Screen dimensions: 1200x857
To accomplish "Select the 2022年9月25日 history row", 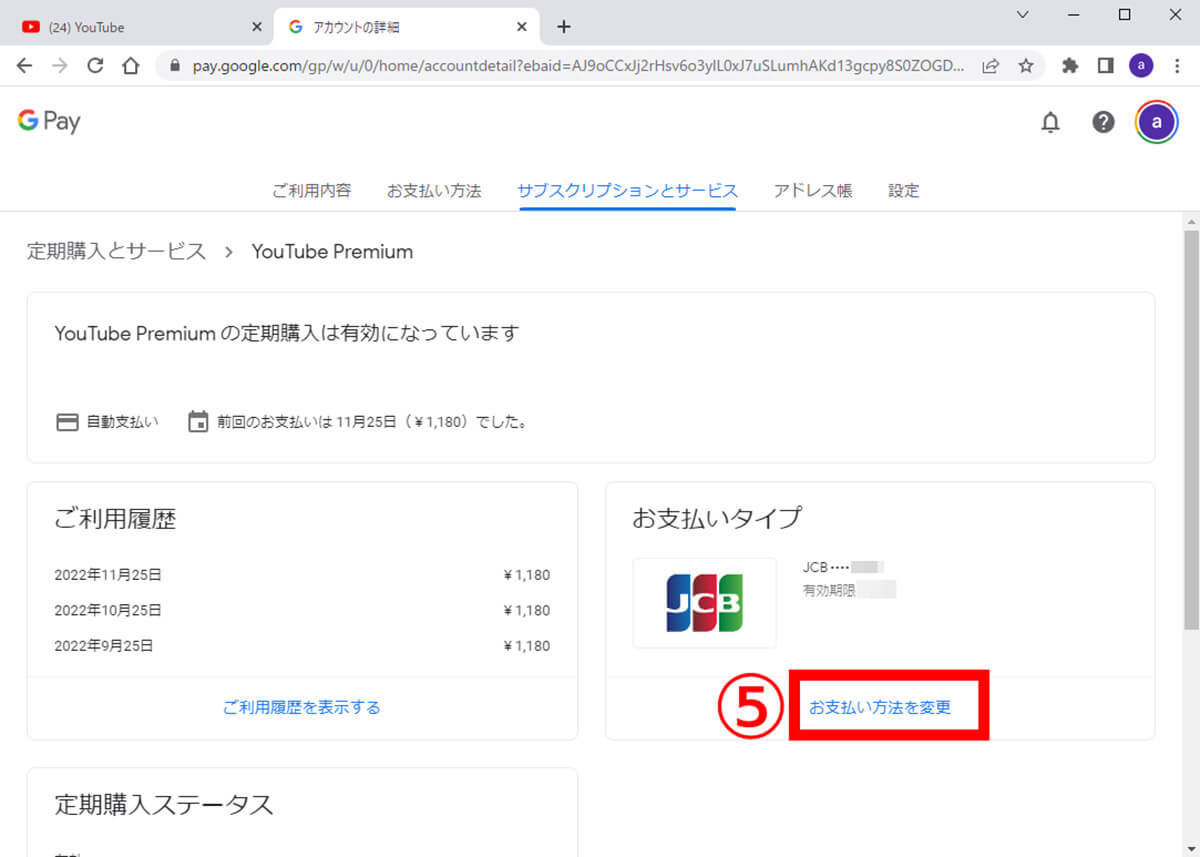I will click(x=302, y=646).
